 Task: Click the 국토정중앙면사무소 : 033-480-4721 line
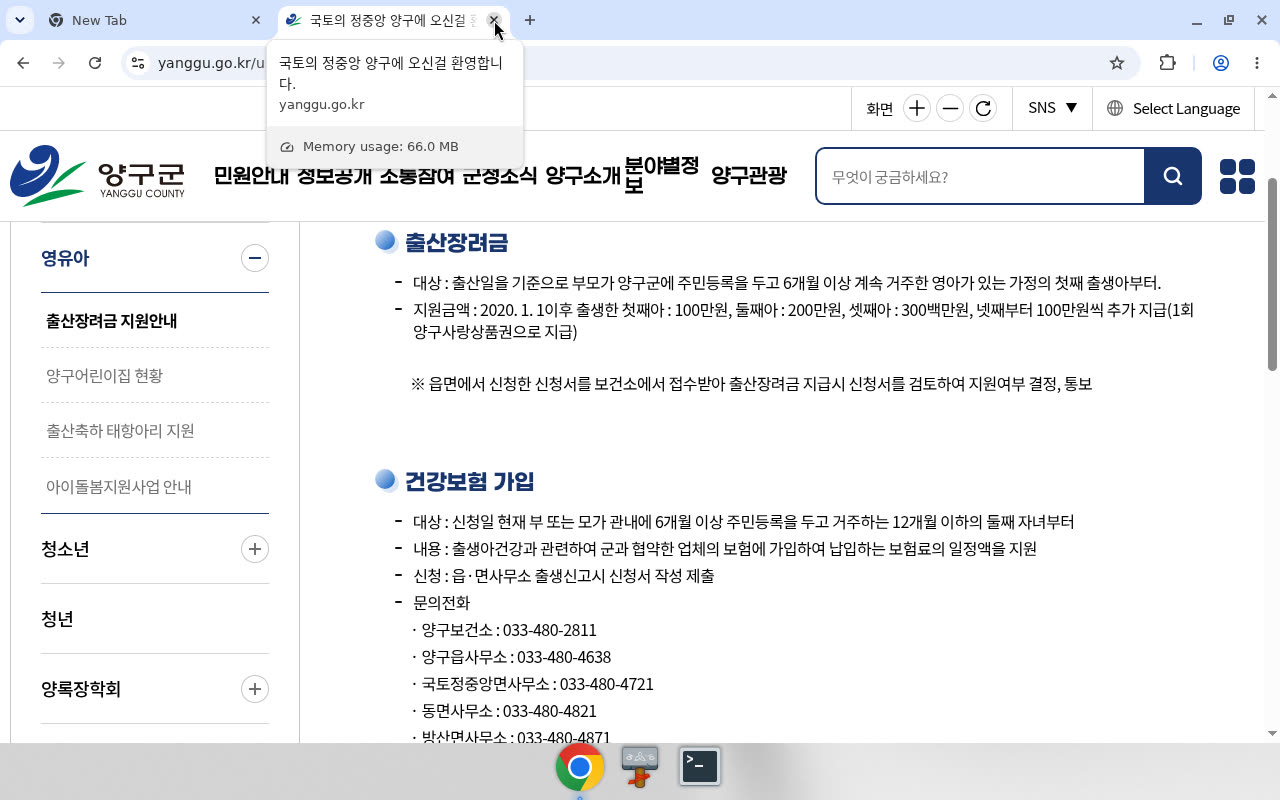pyautogui.click(x=537, y=684)
